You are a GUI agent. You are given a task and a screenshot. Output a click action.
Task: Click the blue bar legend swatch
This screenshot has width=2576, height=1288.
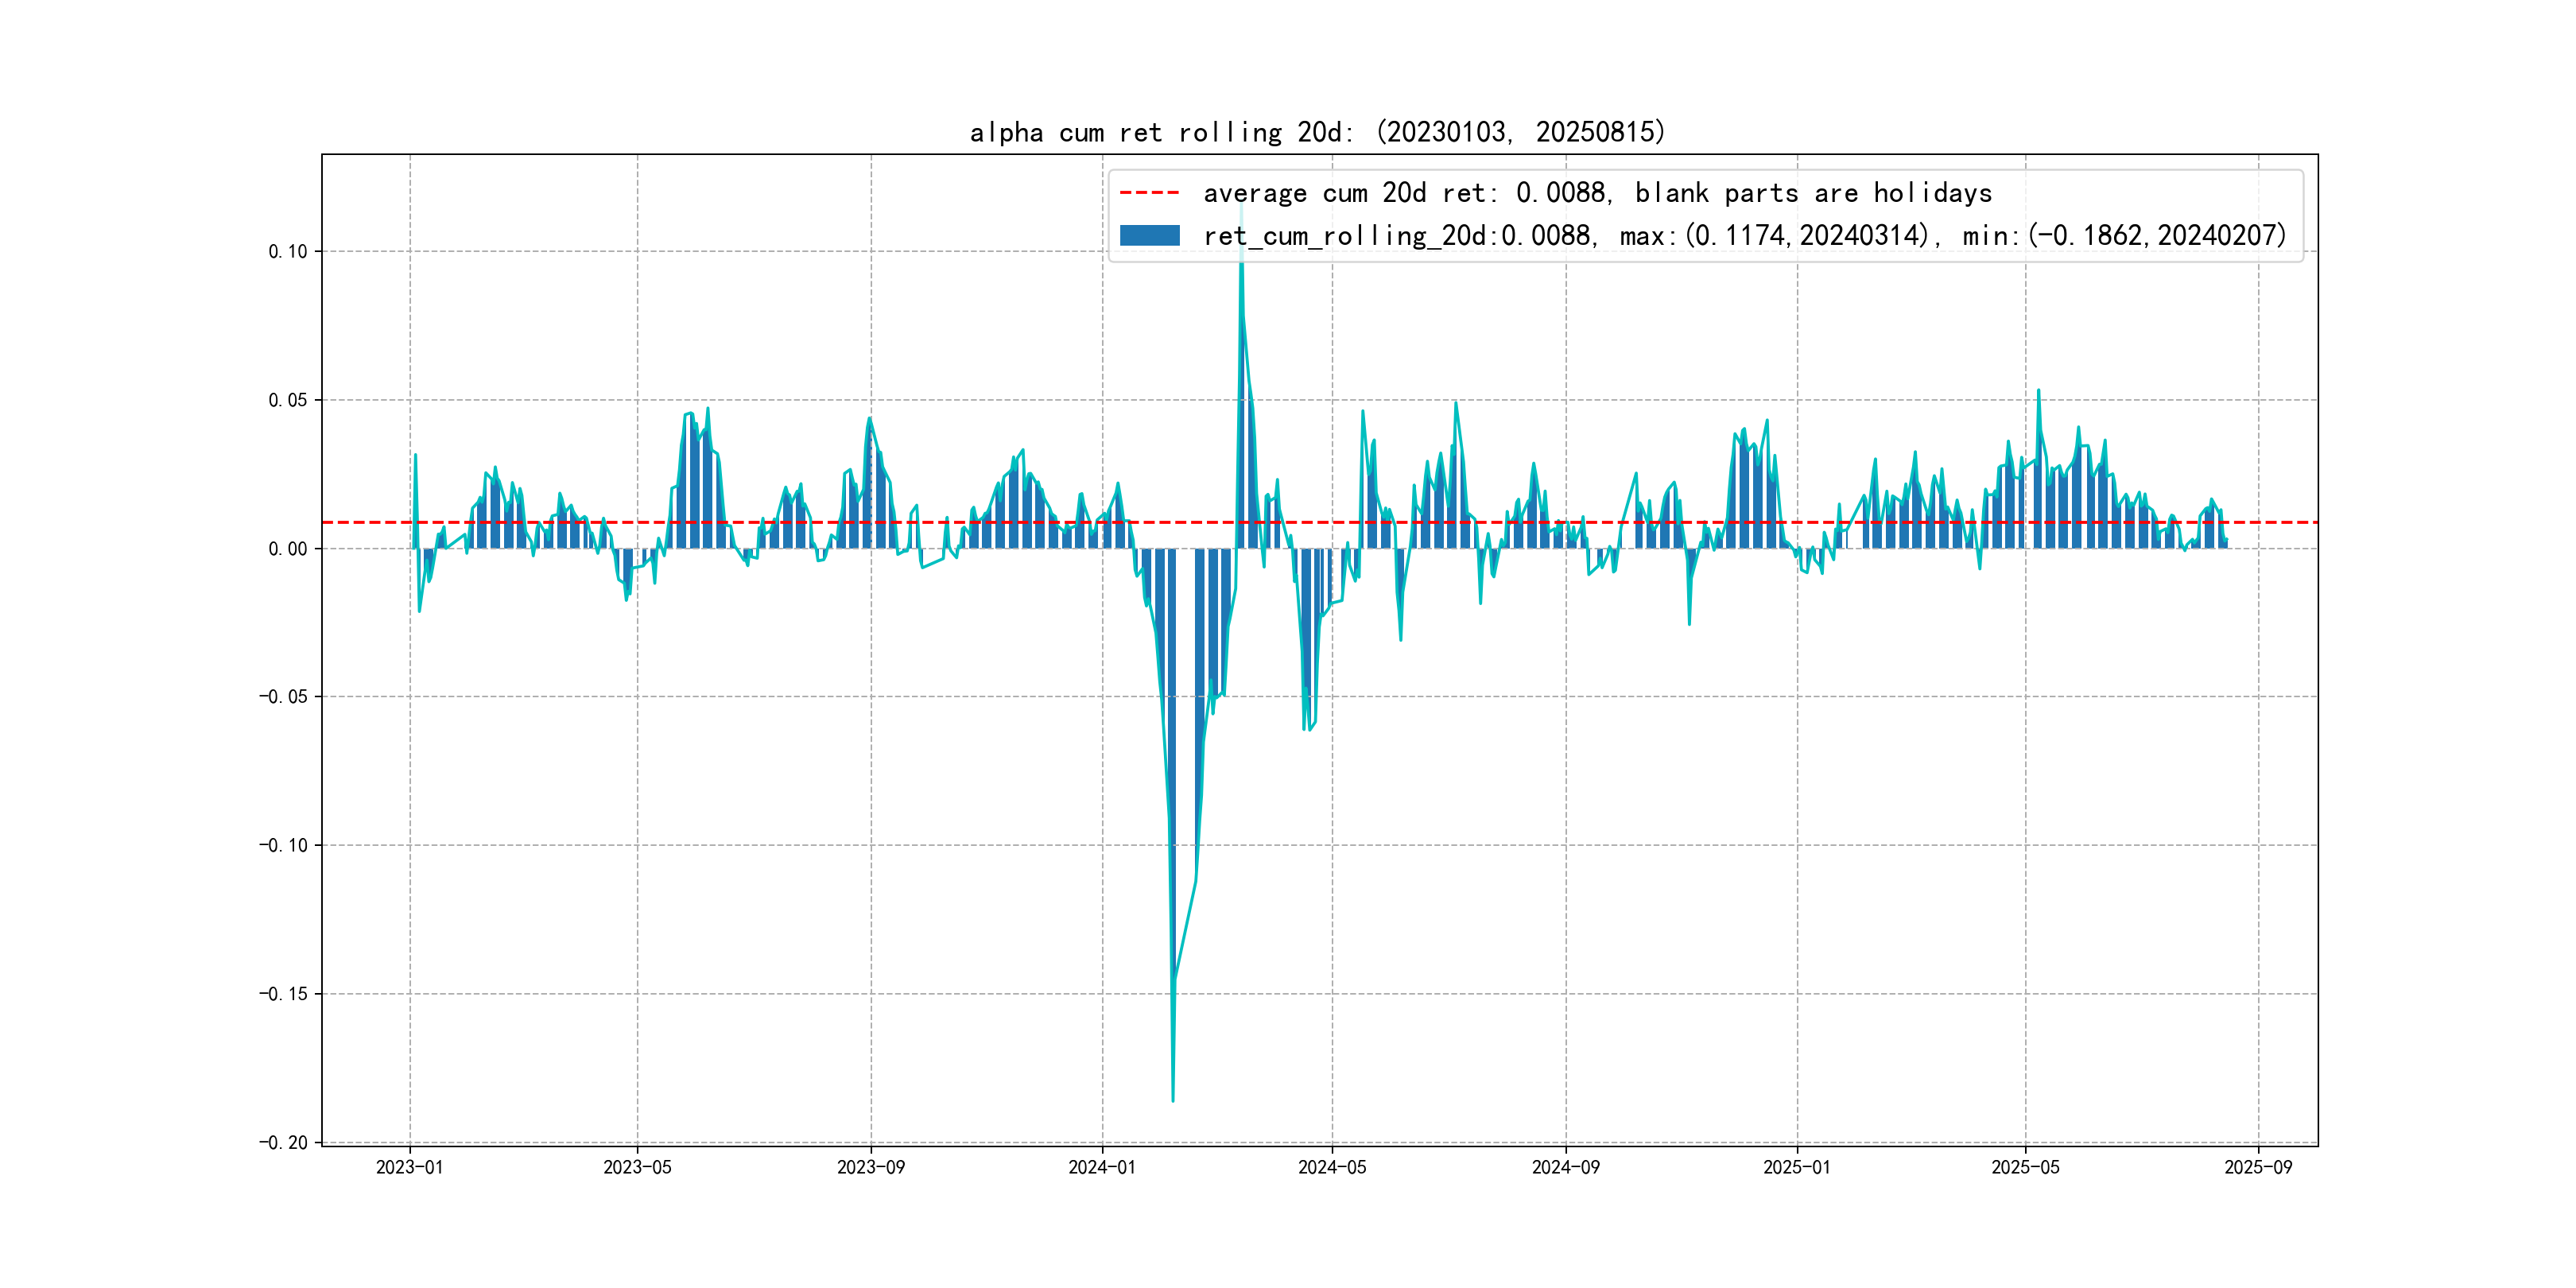click(x=1149, y=235)
